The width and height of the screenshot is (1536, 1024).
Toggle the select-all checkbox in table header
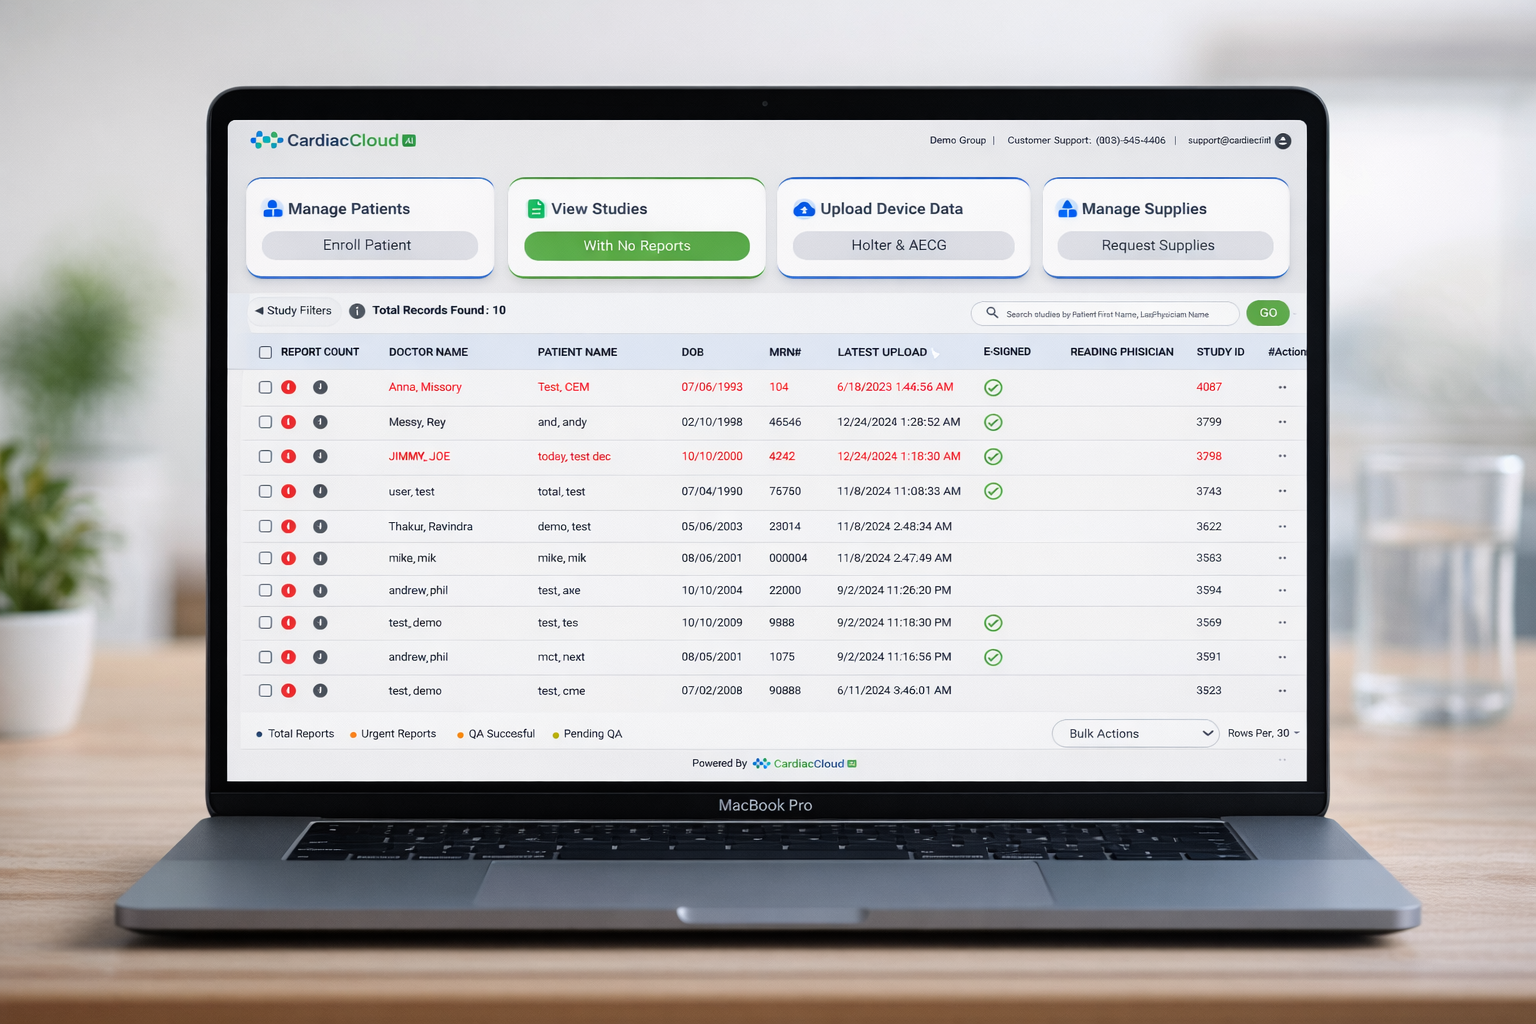(x=266, y=352)
